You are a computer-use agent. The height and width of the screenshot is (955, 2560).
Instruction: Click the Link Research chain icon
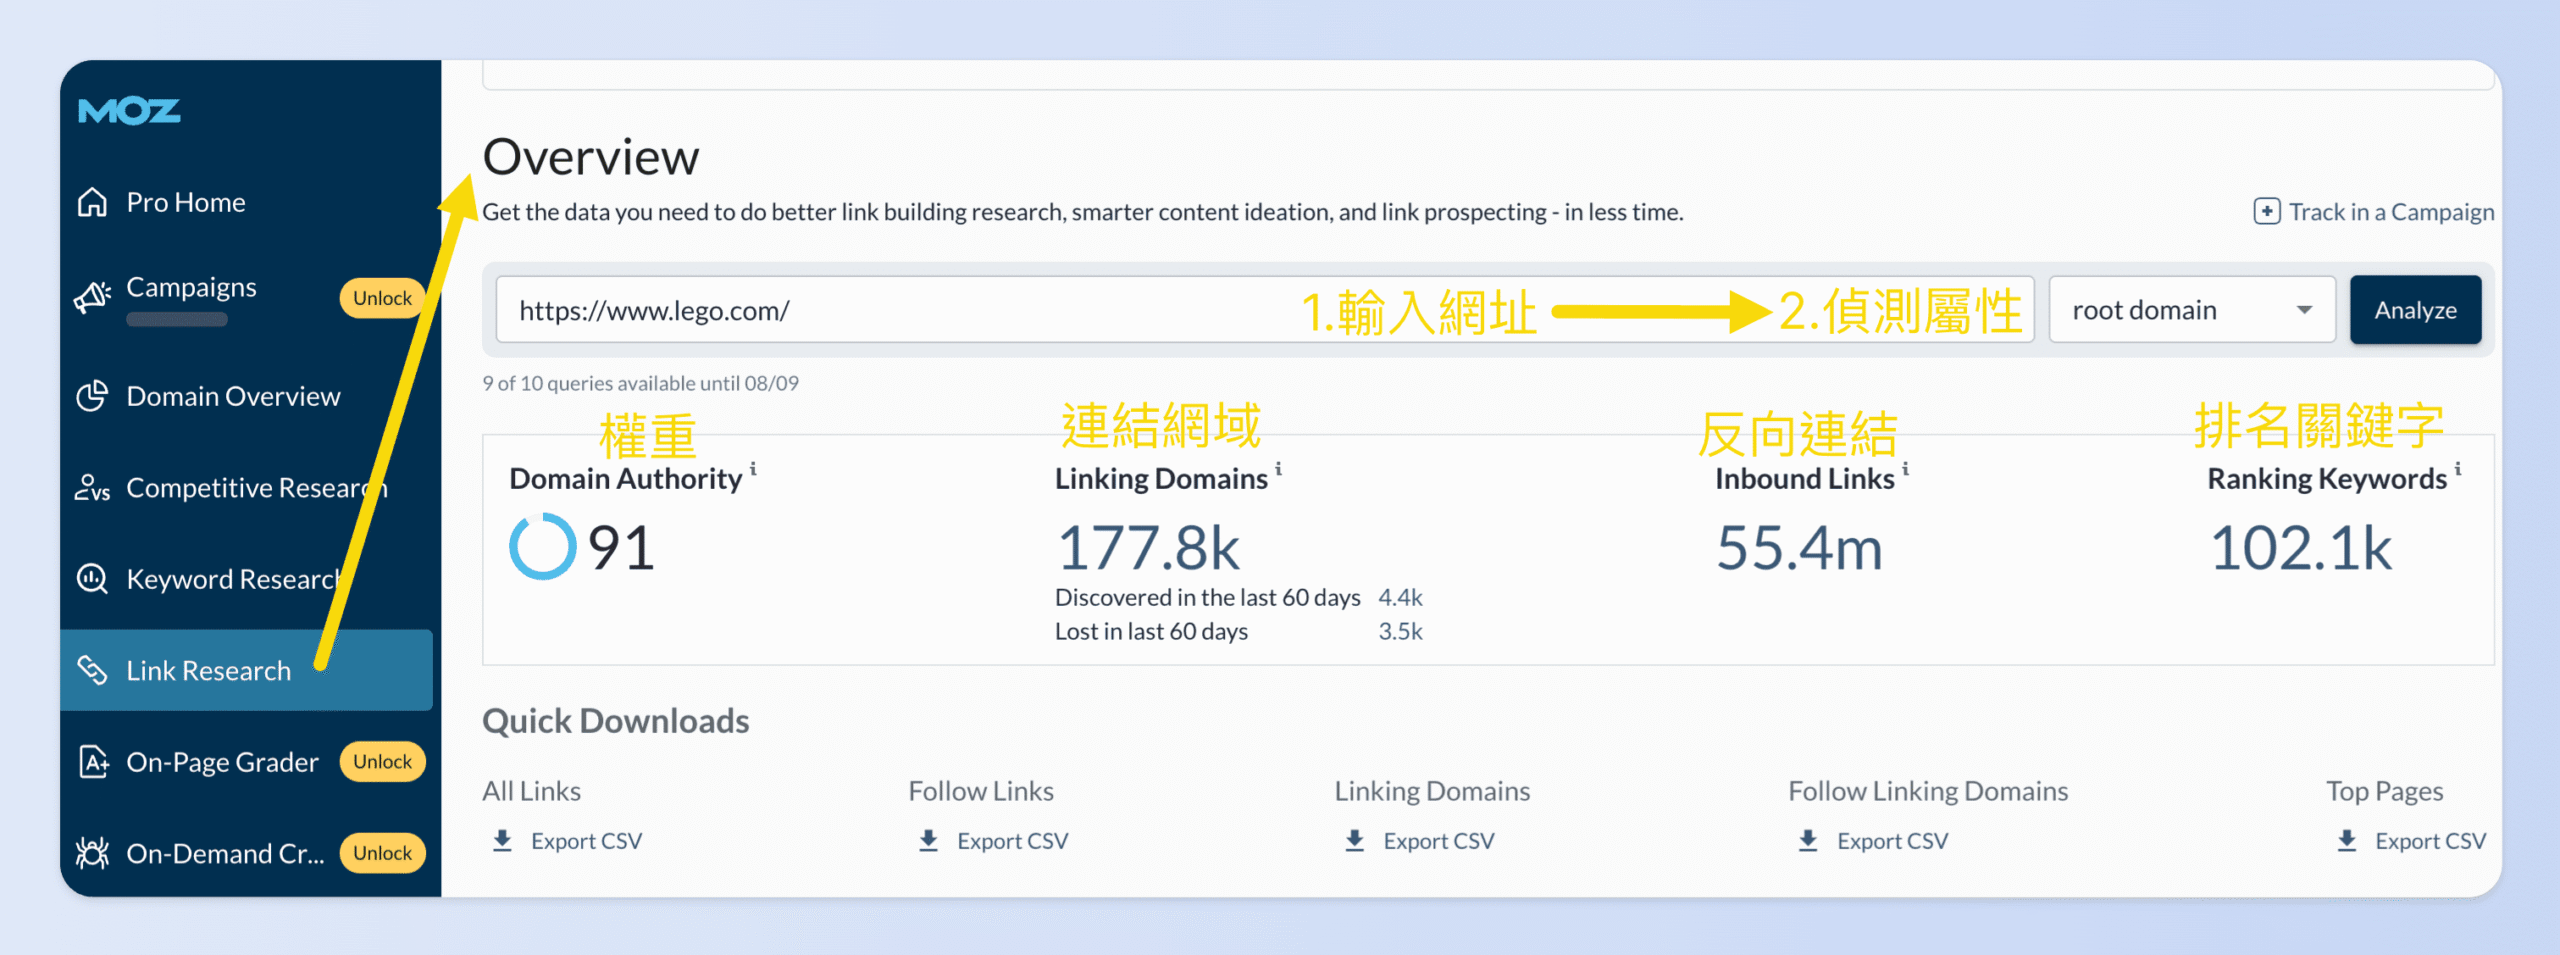tap(92, 670)
